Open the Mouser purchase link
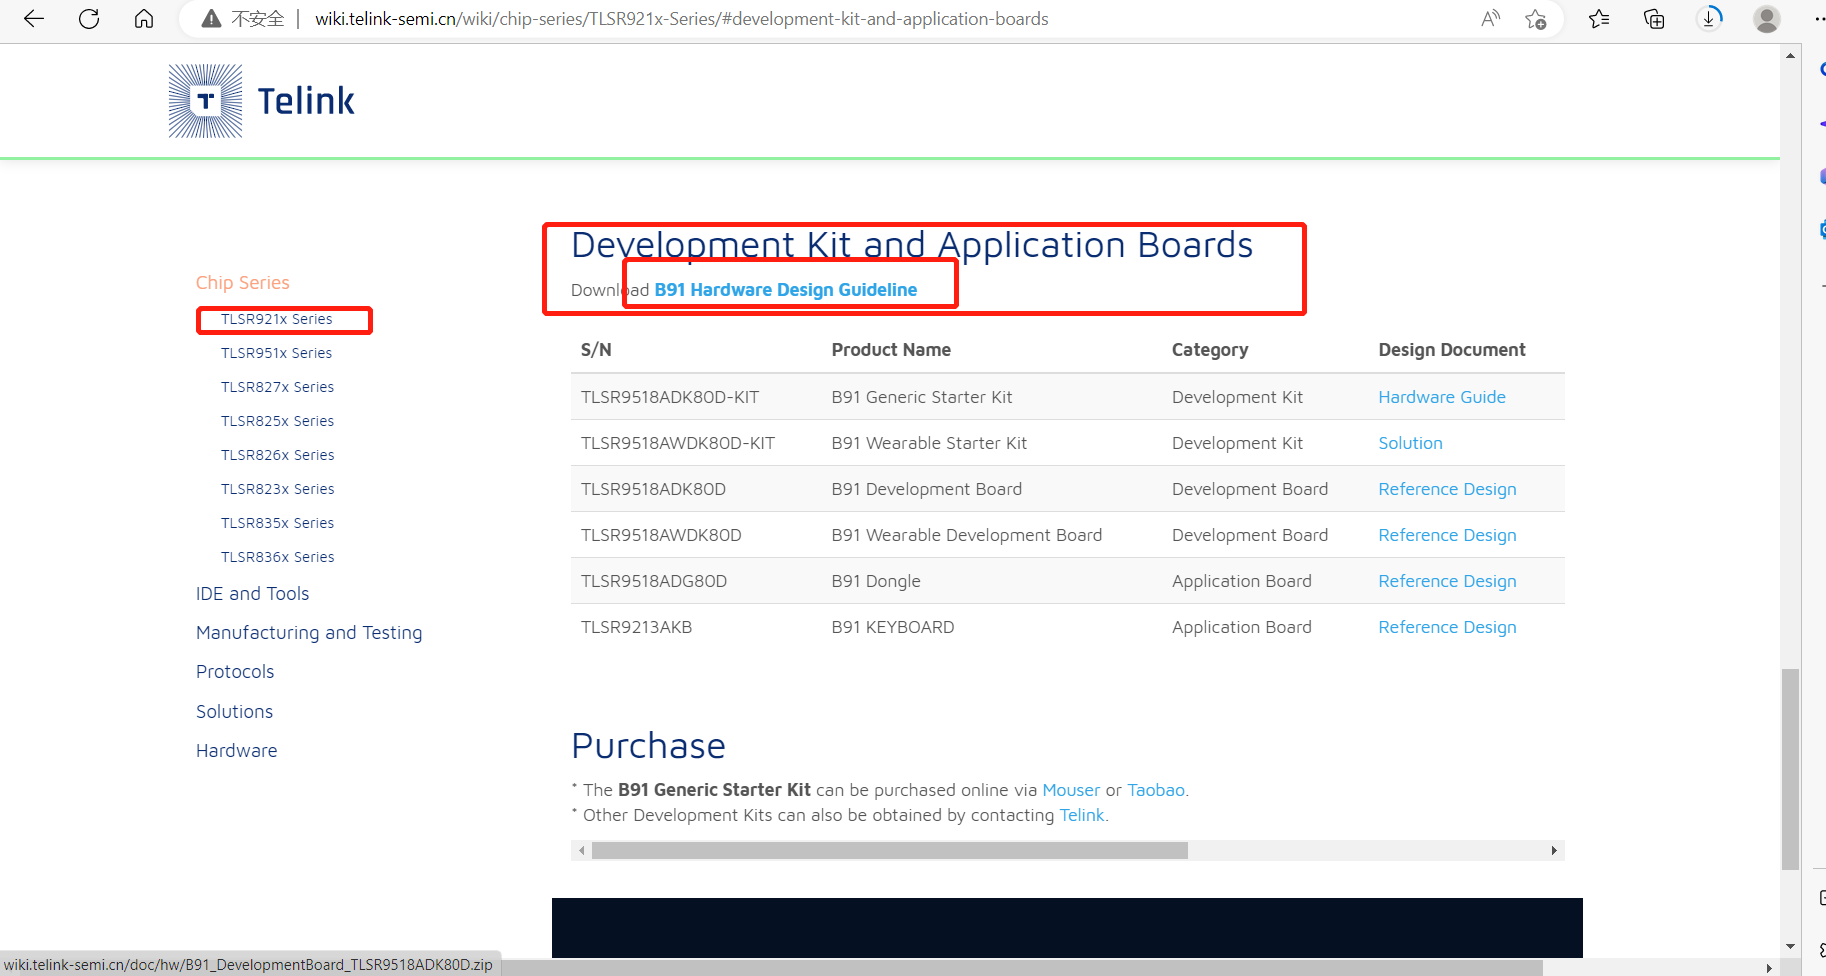Viewport: 1826px width, 976px height. (x=1070, y=790)
